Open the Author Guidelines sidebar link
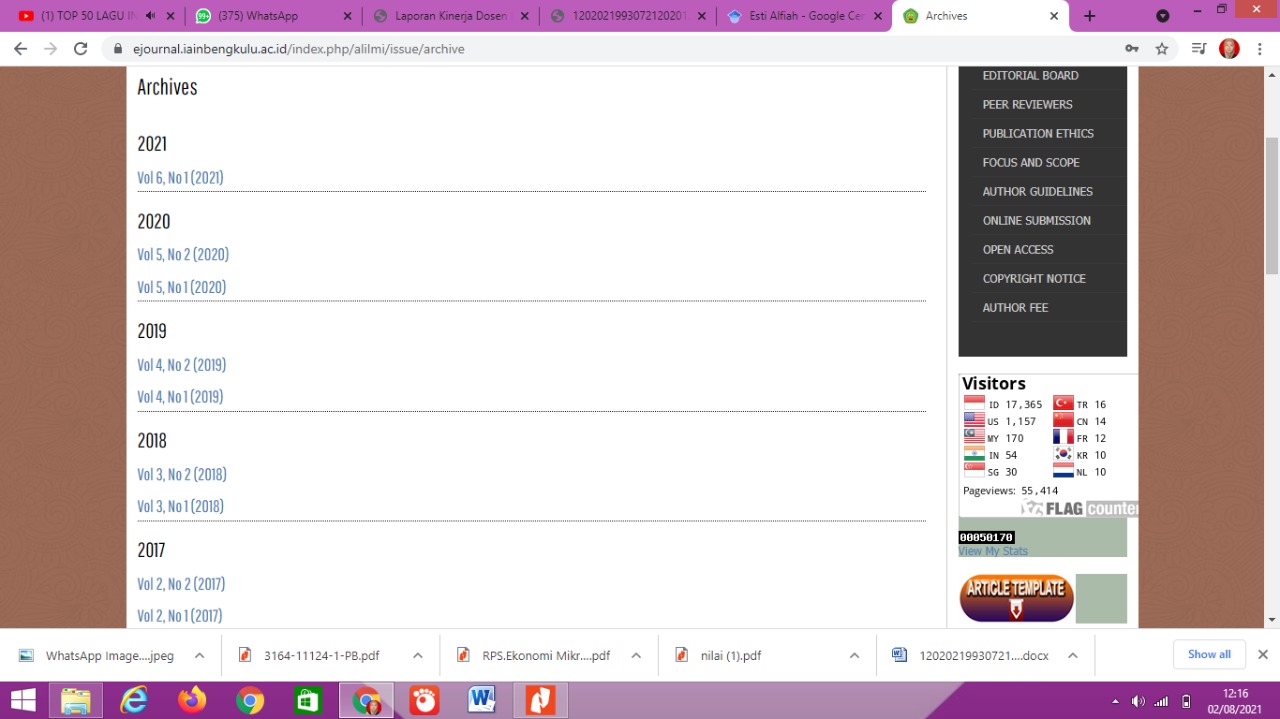 (x=1037, y=192)
